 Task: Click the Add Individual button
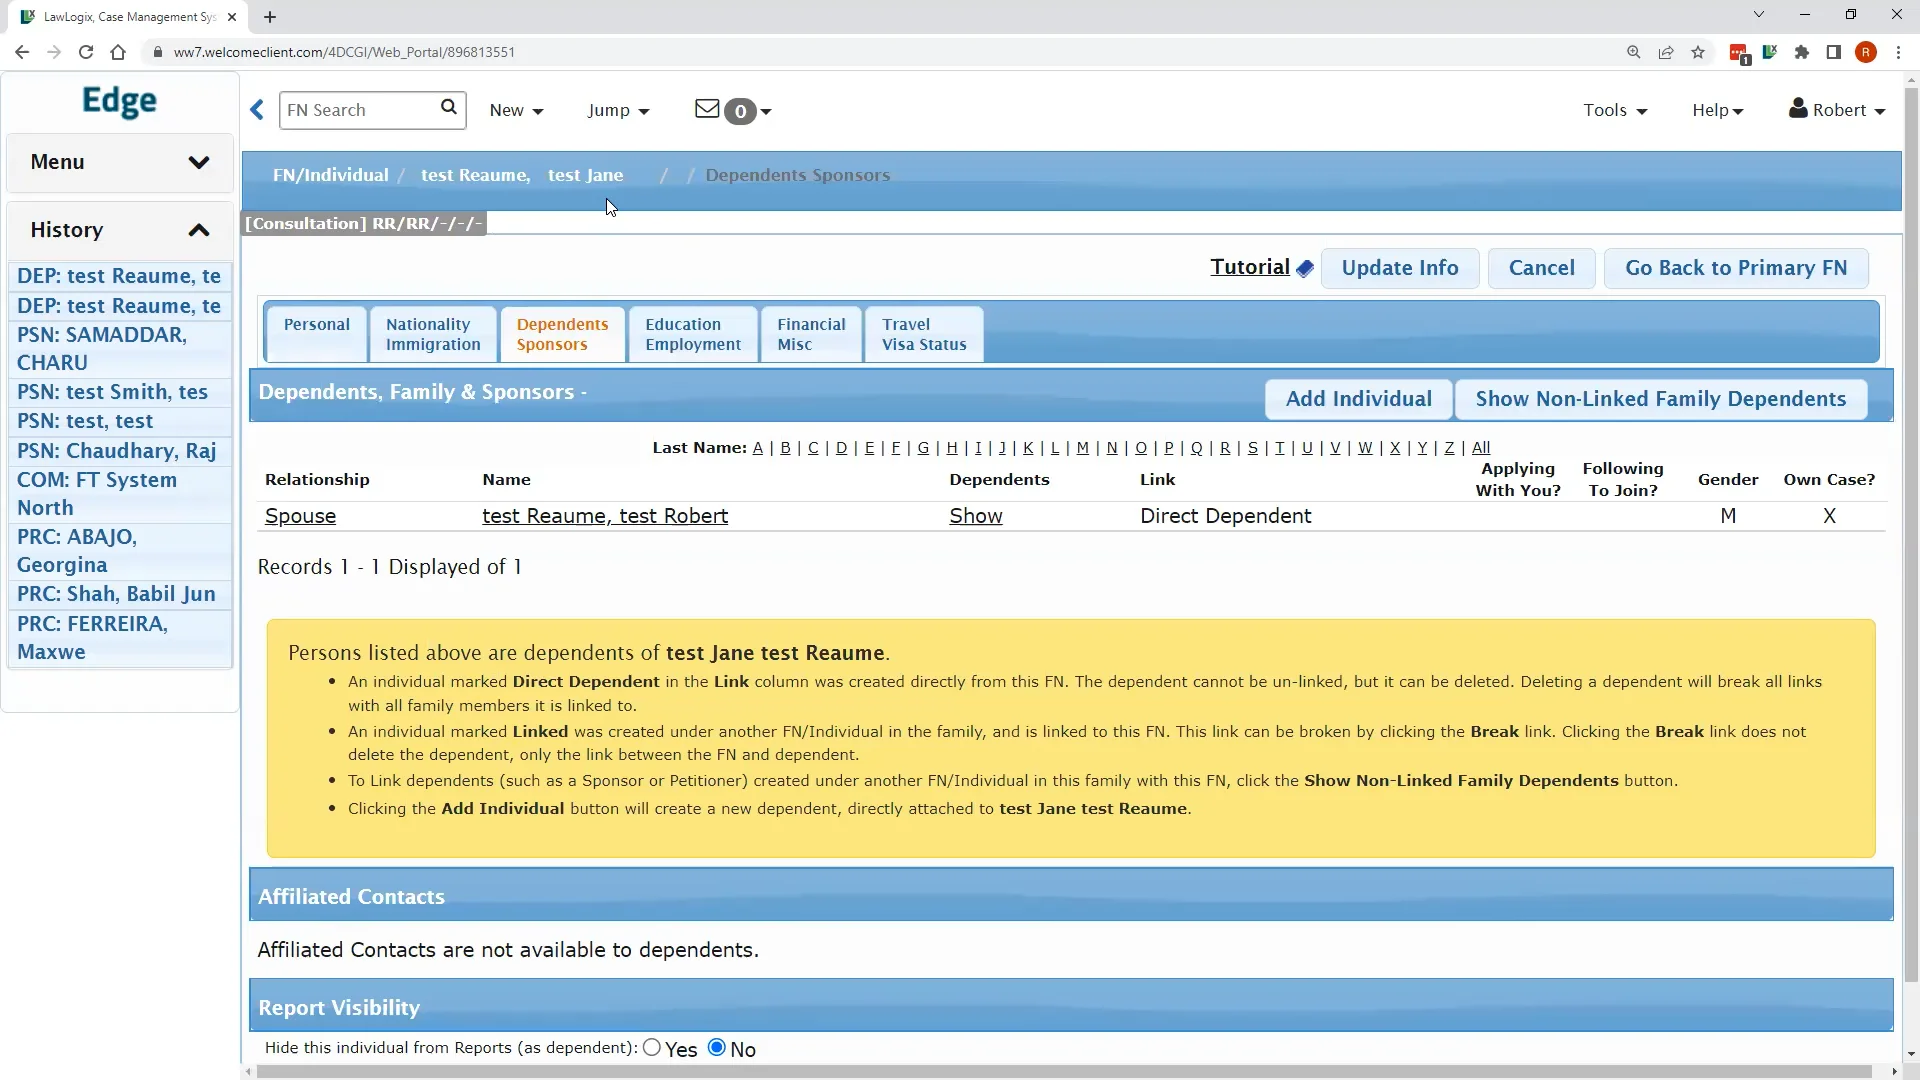[1357, 398]
